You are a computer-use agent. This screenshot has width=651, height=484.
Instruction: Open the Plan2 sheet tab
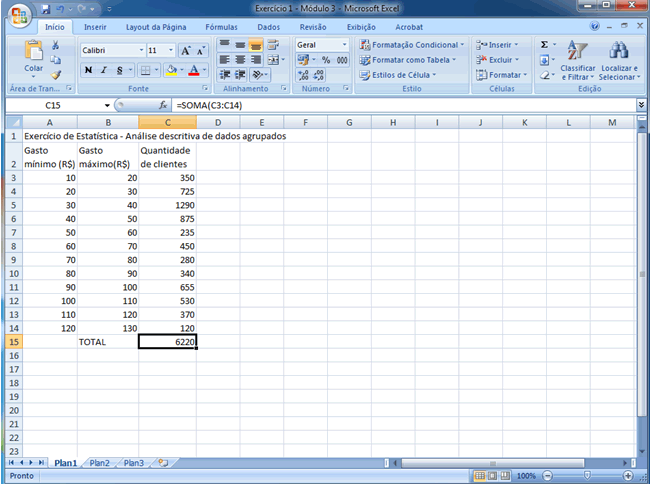coord(99,463)
